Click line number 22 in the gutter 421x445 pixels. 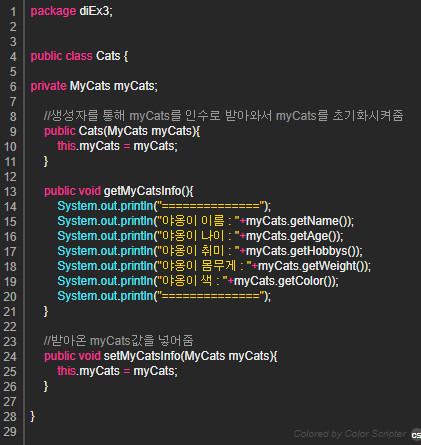click(x=10, y=327)
